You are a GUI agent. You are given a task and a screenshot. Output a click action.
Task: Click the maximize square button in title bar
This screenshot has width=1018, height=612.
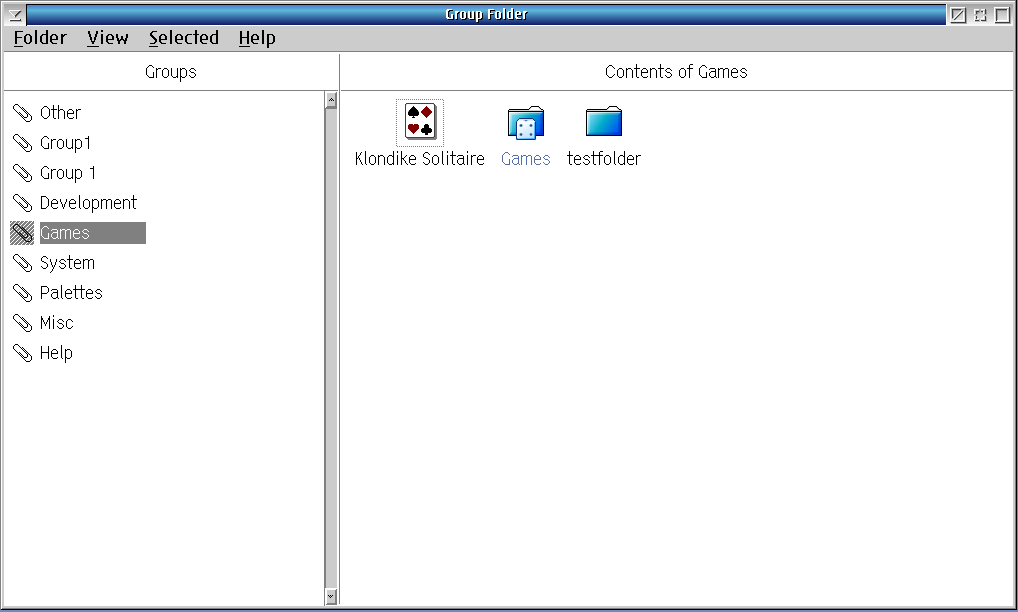(x=1002, y=14)
